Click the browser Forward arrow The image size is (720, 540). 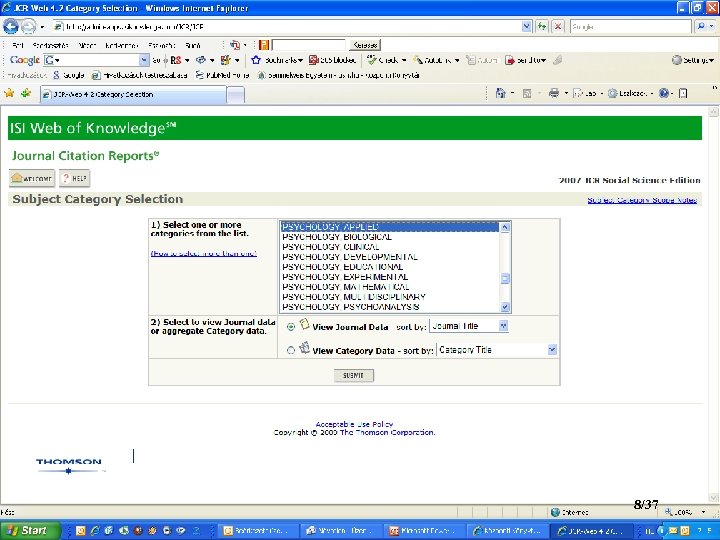(28, 27)
